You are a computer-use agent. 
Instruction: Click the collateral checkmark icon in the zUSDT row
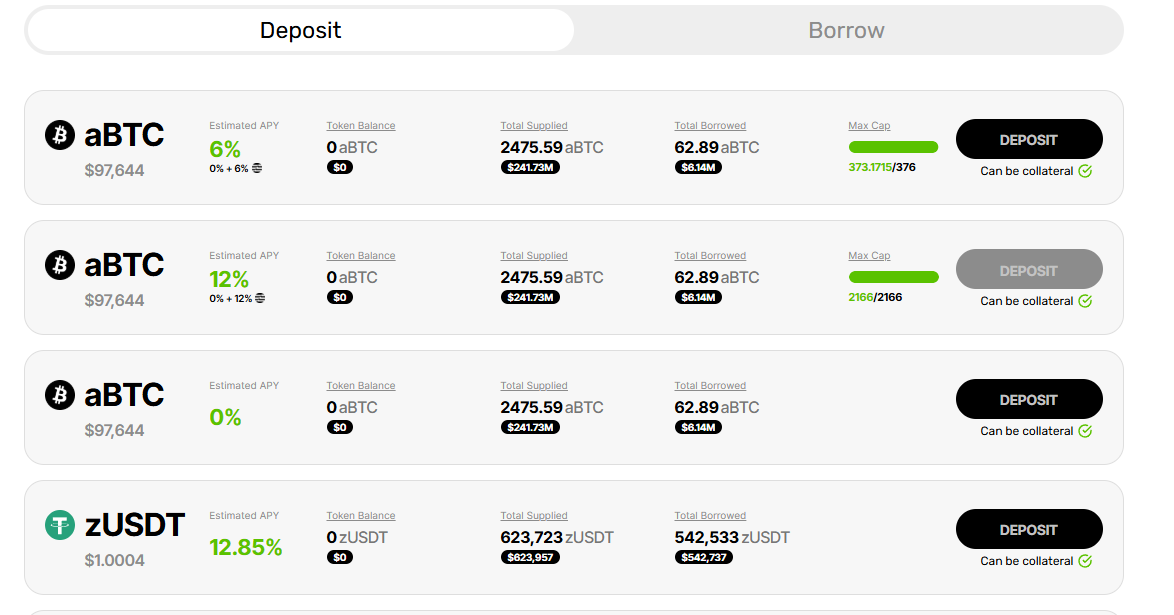click(x=1085, y=561)
